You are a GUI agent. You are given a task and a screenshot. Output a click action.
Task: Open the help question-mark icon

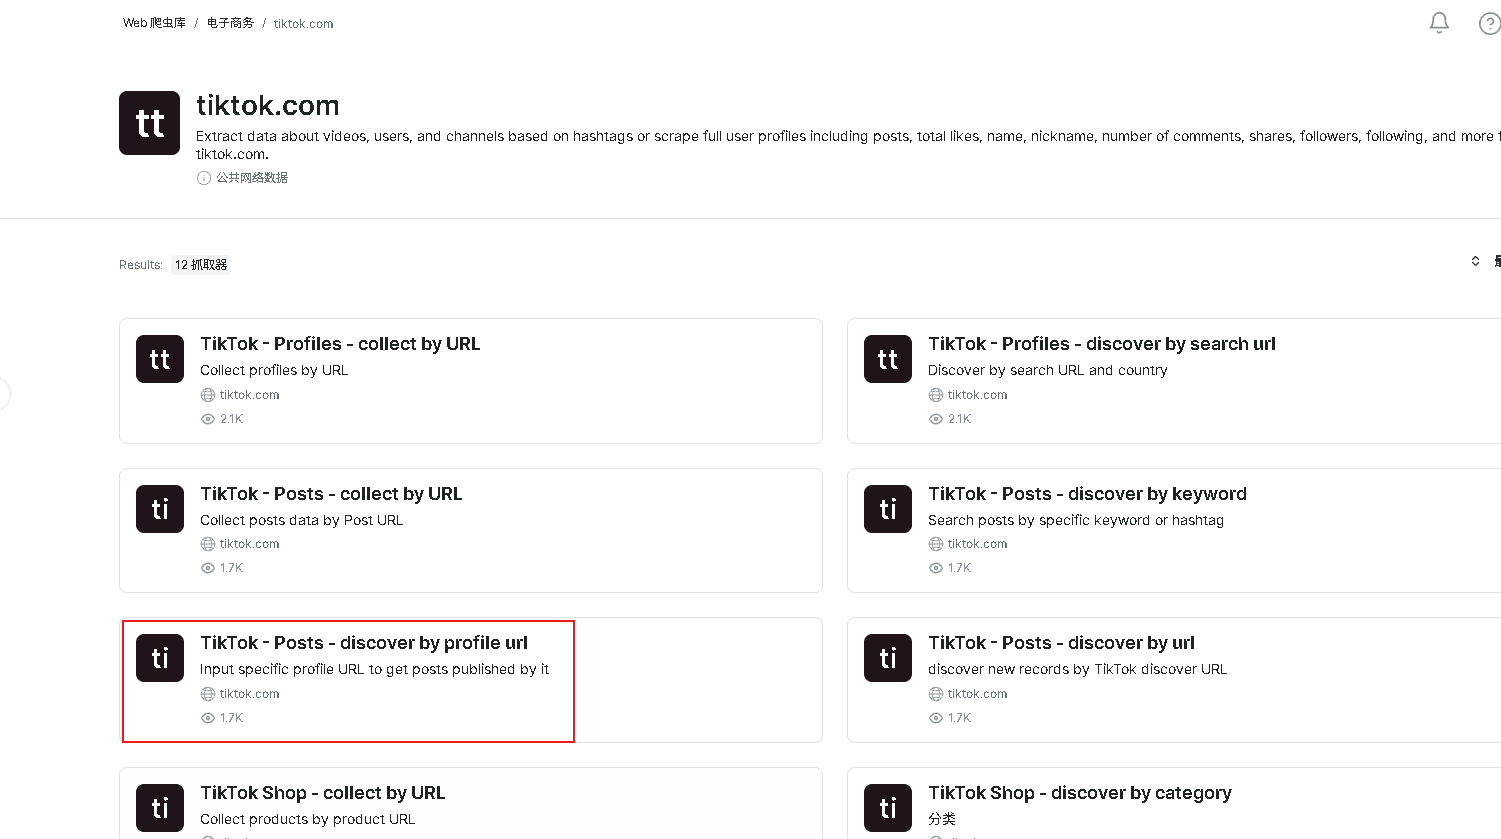click(x=1489, y=23)
